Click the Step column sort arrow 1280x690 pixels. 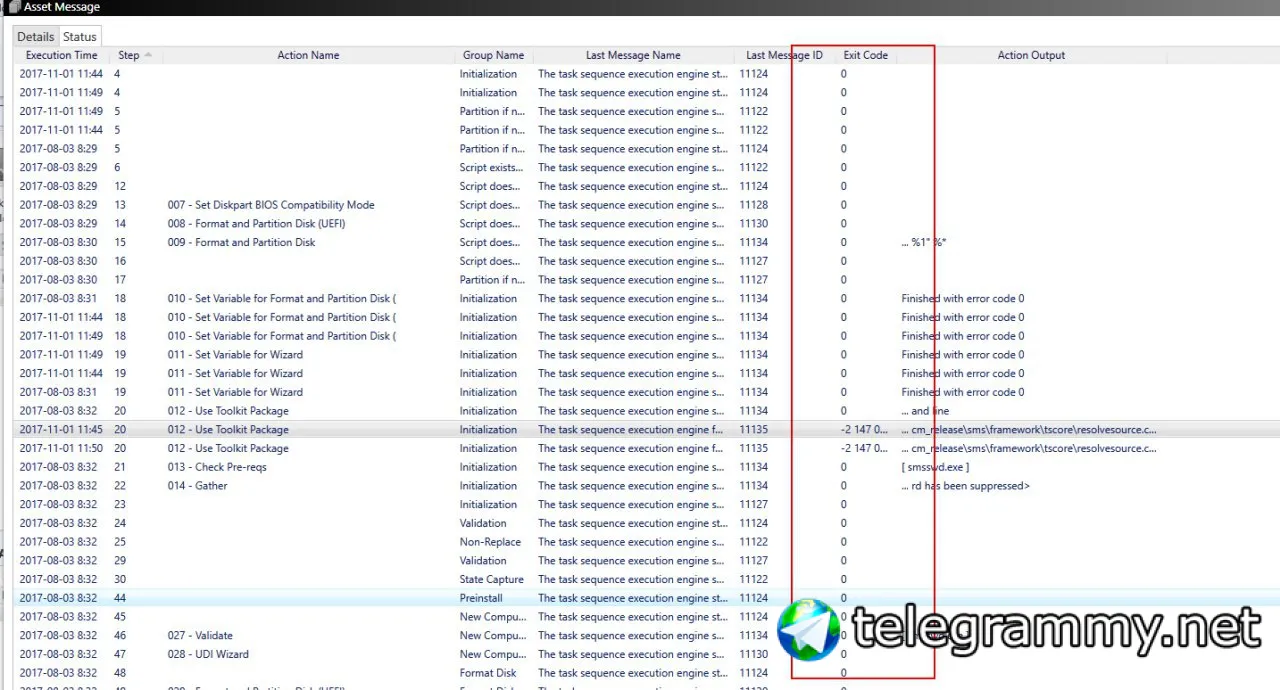[x=149, y=55]
